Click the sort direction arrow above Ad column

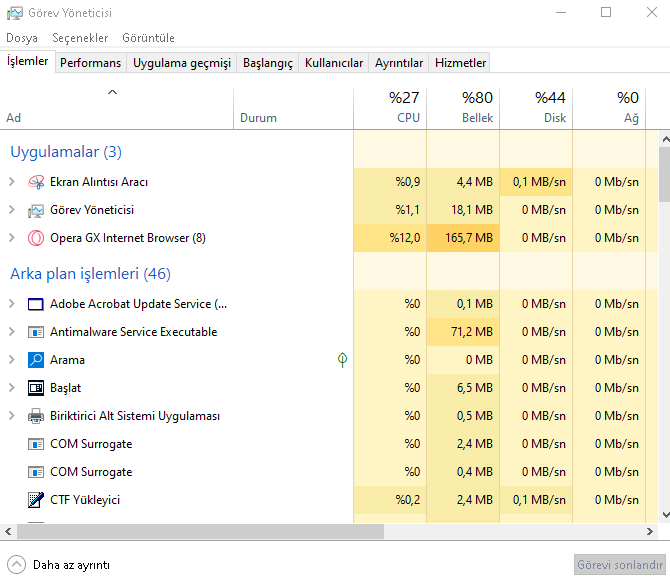click(112, 92)
